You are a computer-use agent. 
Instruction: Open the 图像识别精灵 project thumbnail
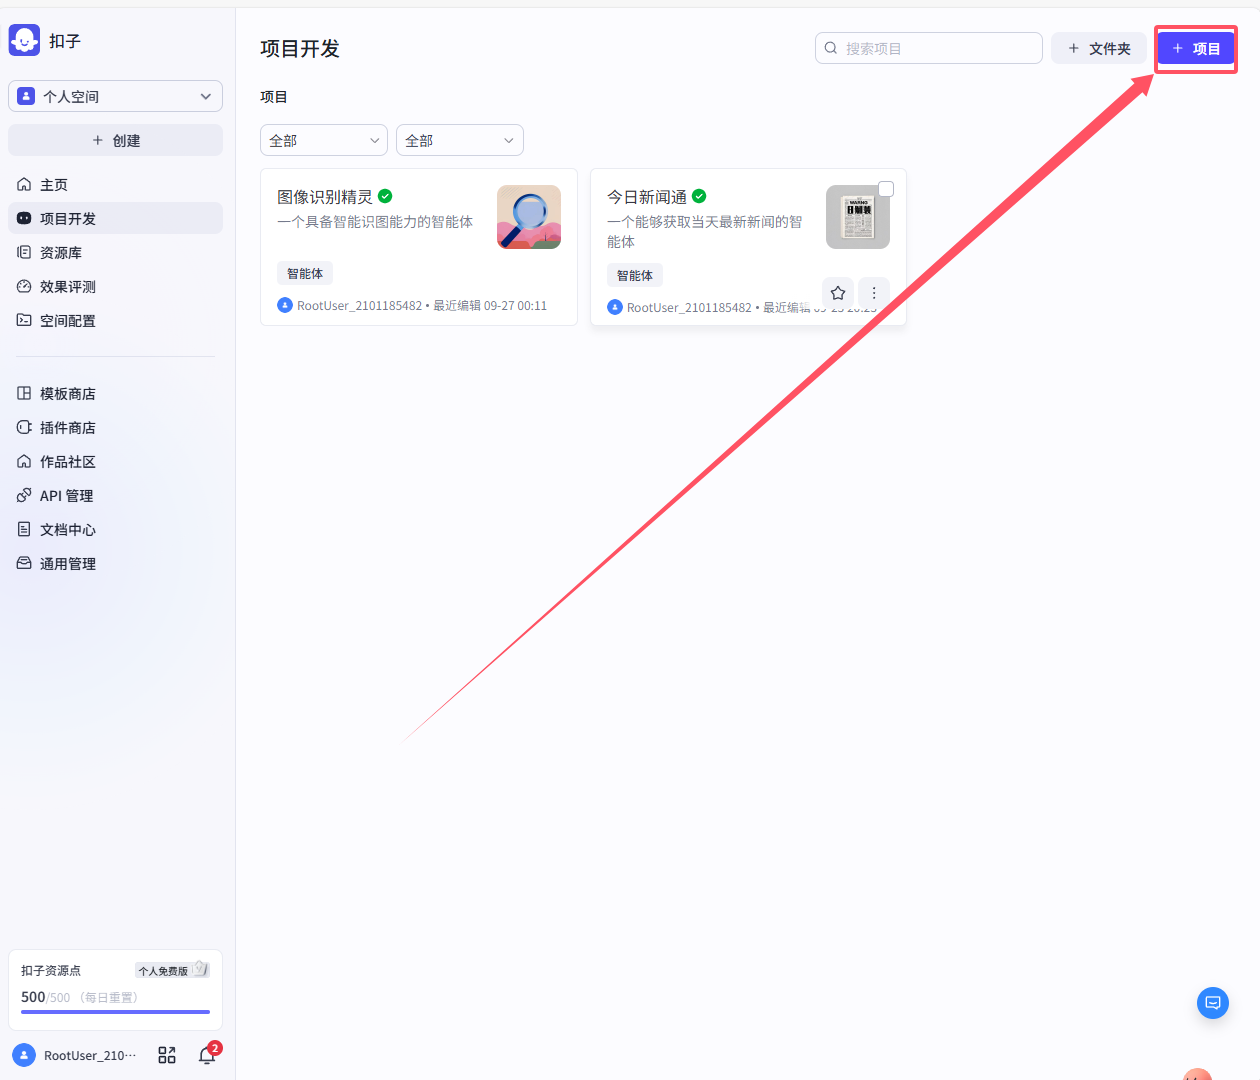[529, 217]
